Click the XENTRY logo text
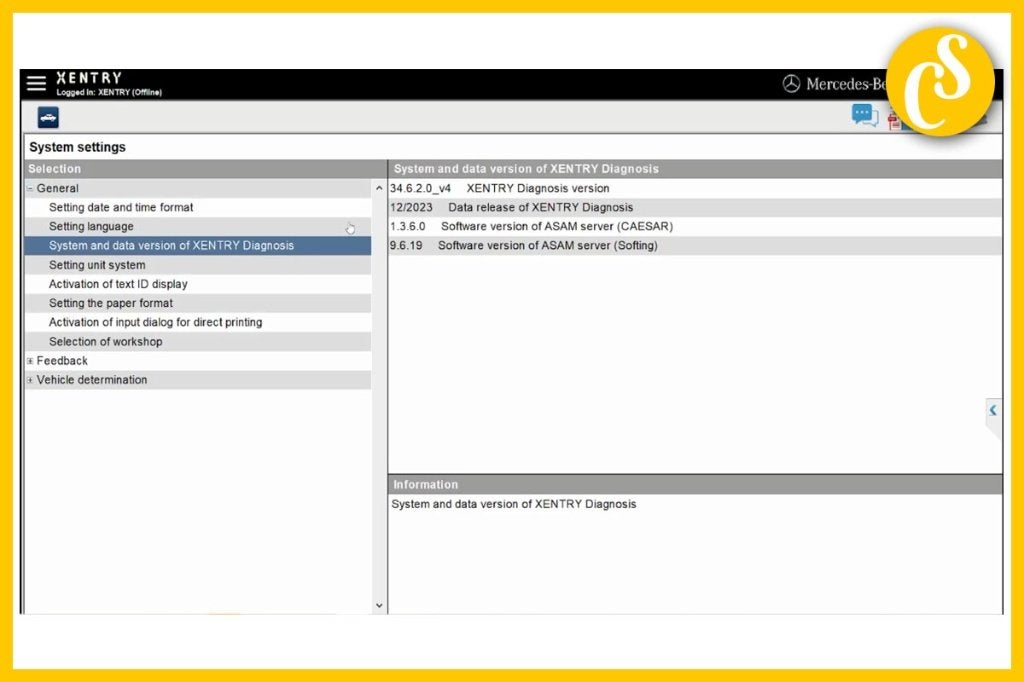Screen dimensions: 1024x682 89,78
